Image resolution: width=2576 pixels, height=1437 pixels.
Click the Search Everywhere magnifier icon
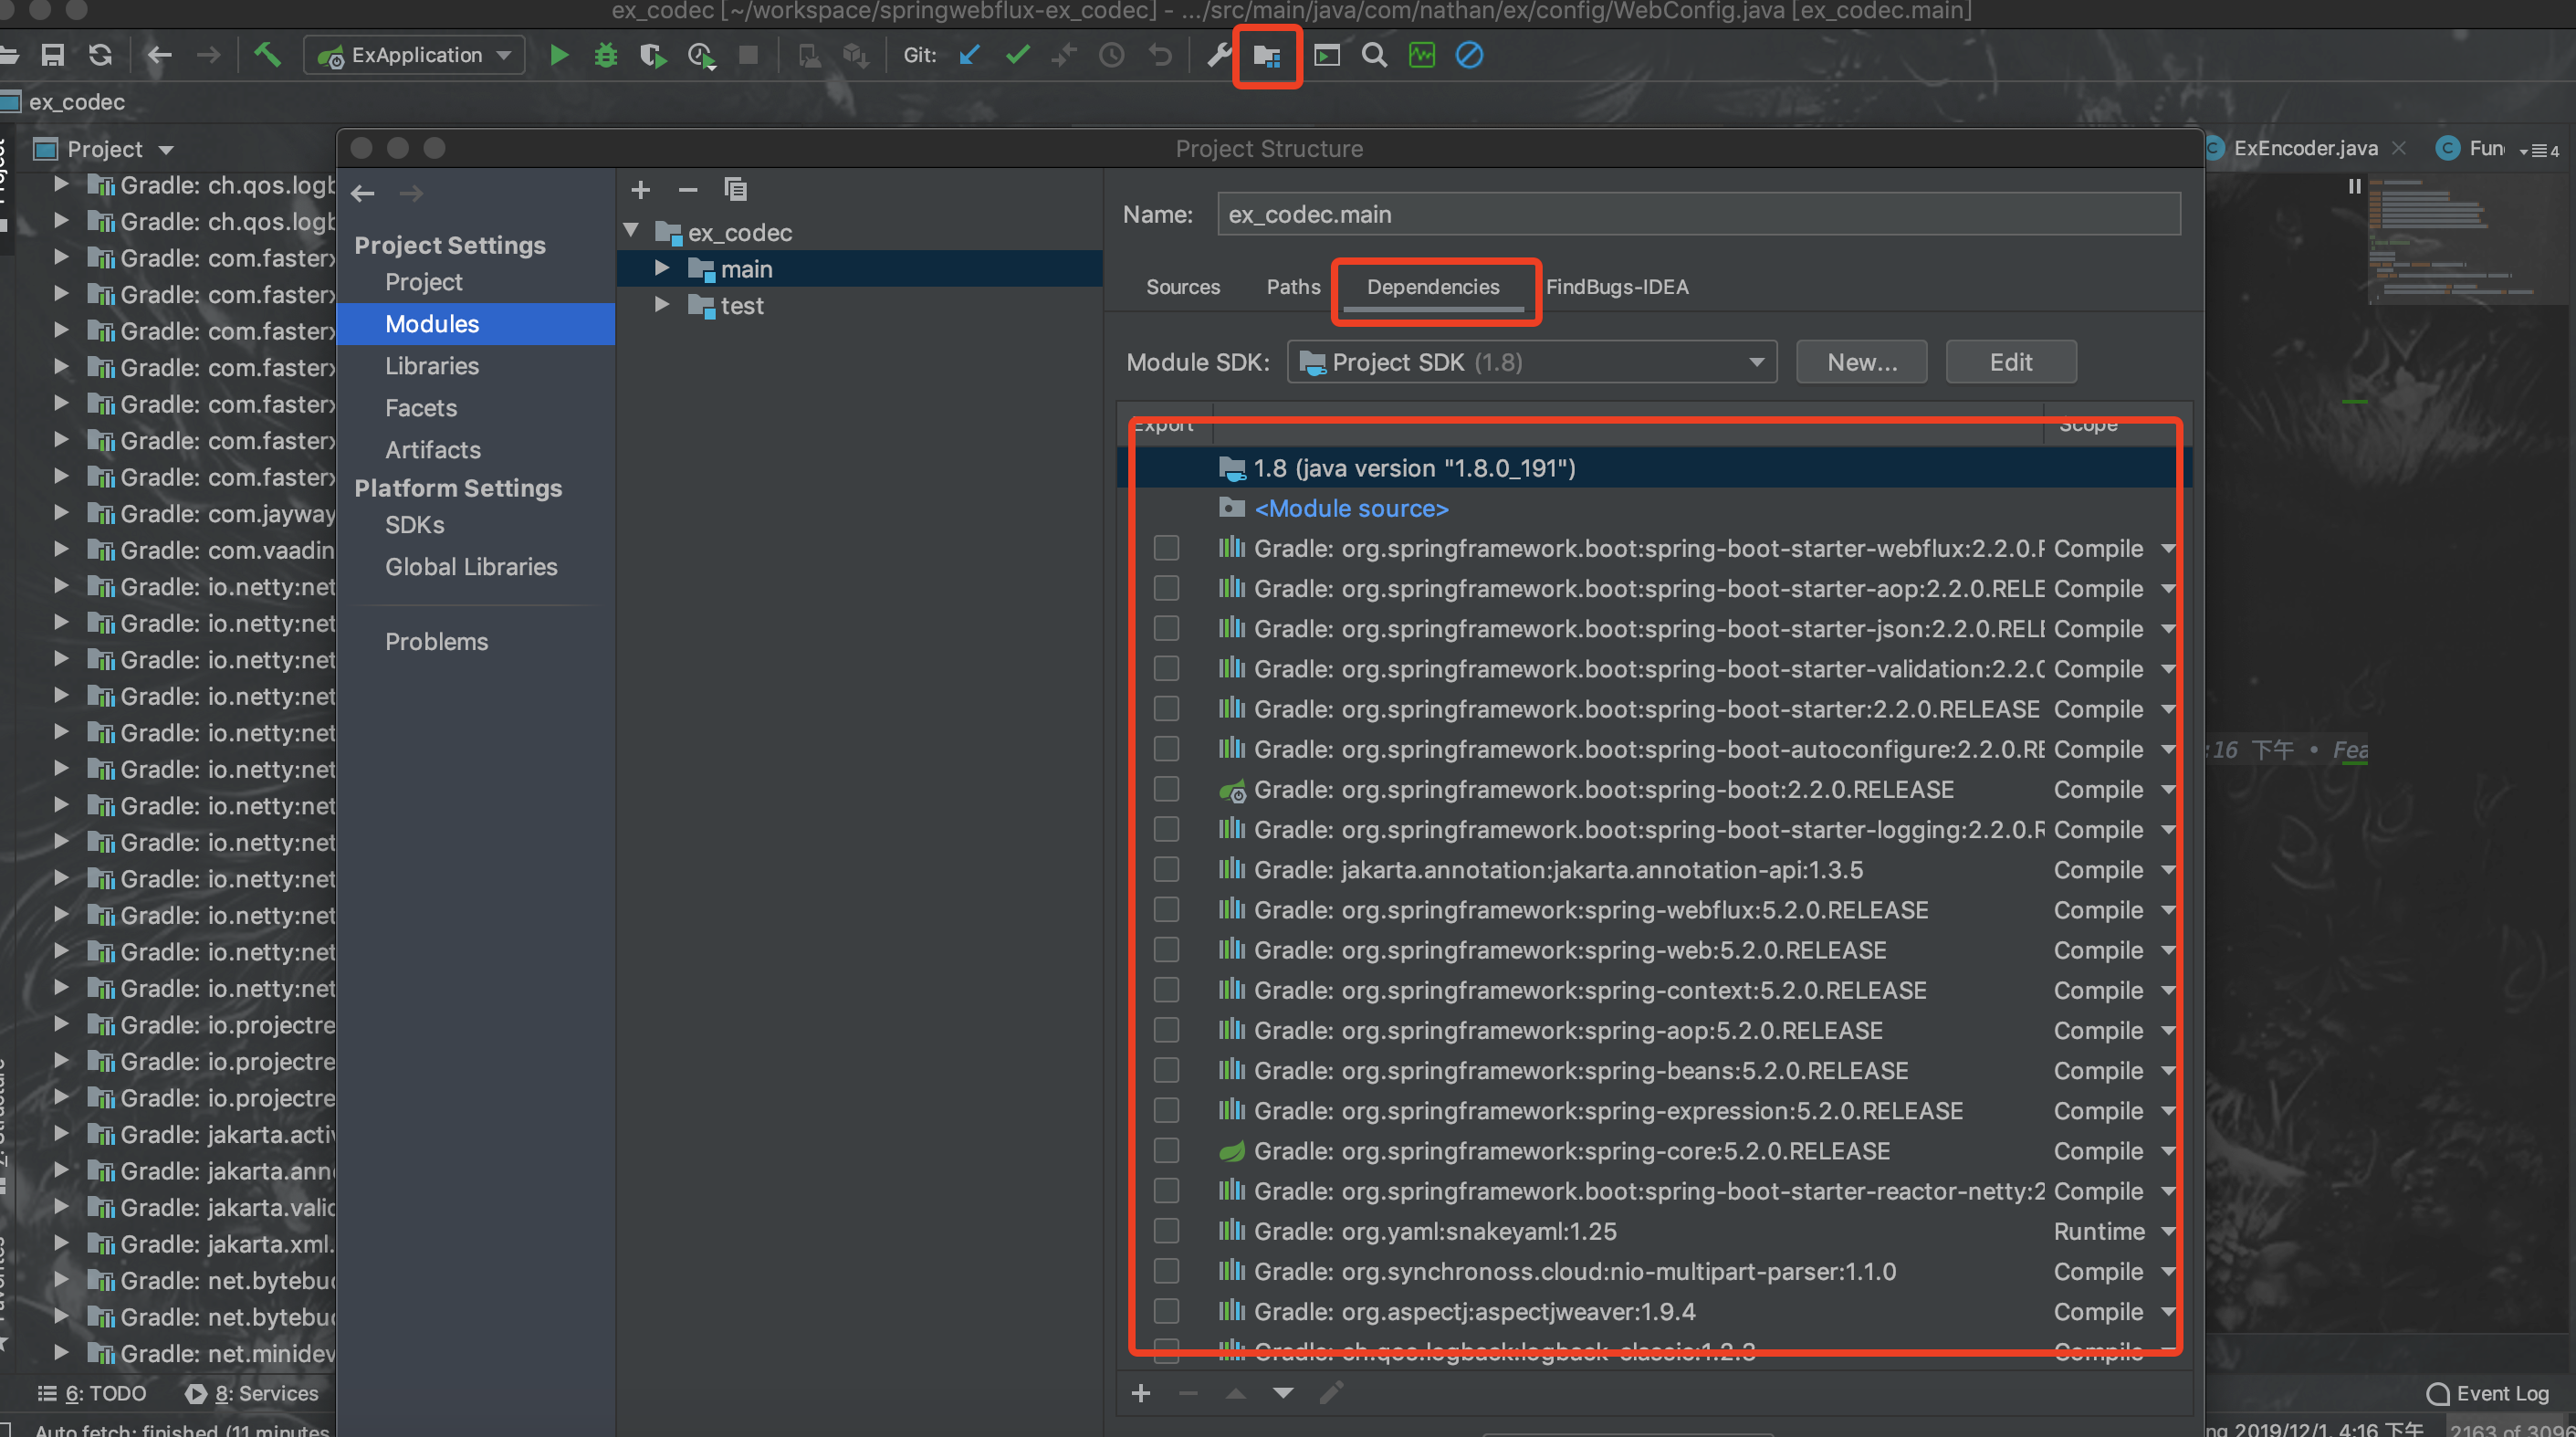(1374, 55)
